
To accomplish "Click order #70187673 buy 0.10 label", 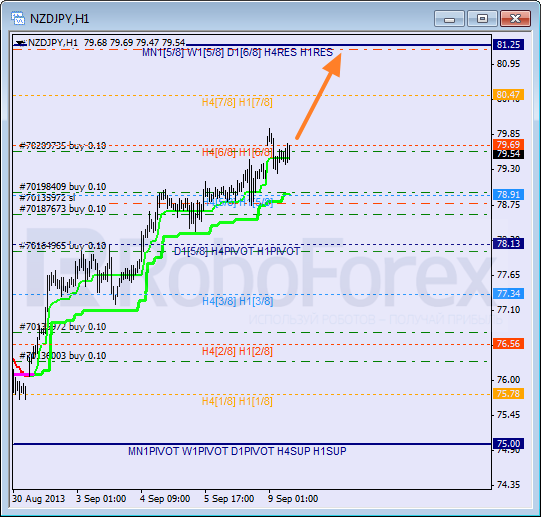I will coord(63,209).
